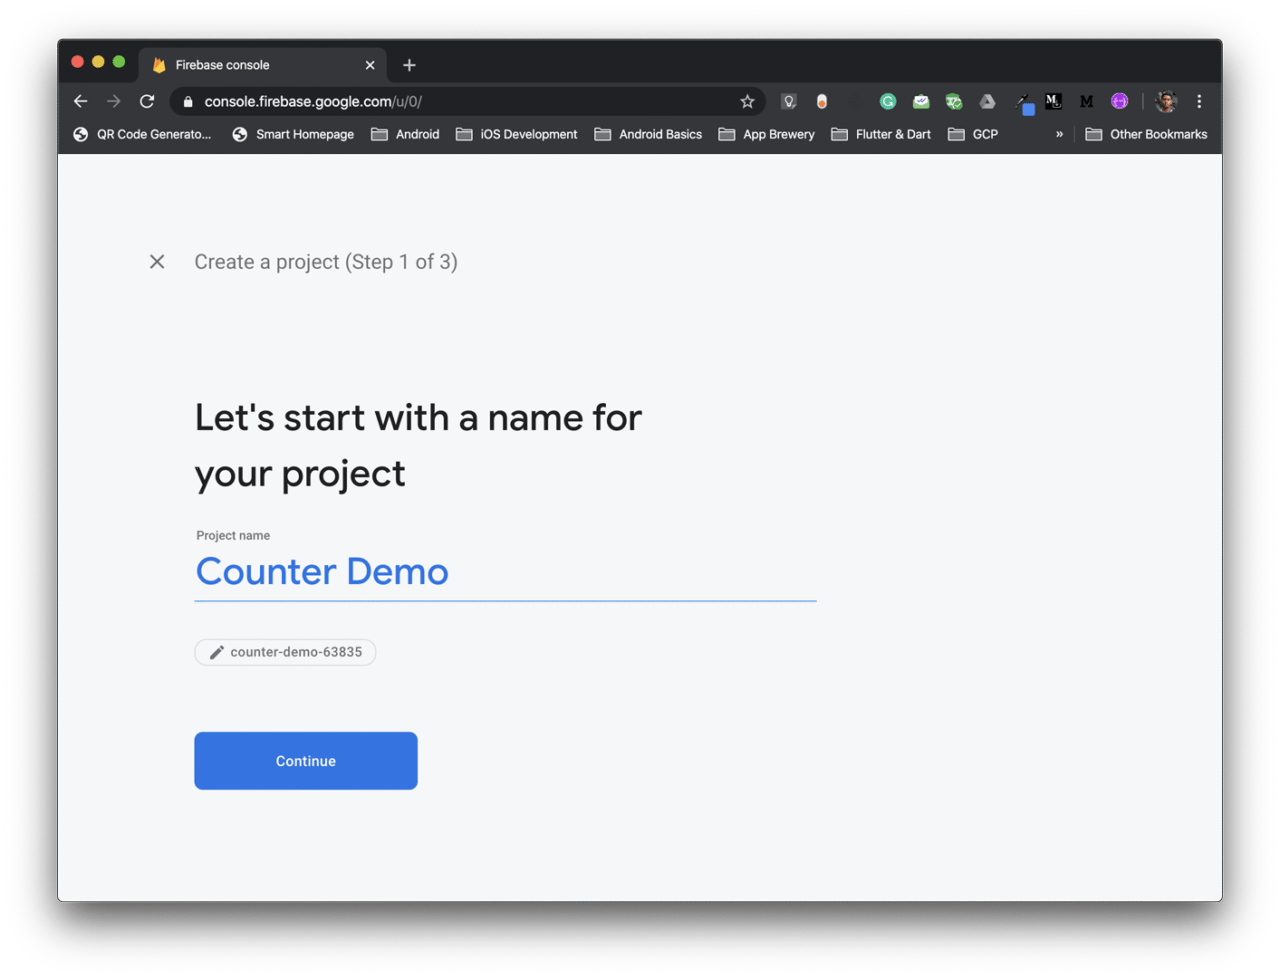The height and width of the screenshot is (978, 1280).
Task: Open QR Code Generator bookmark
Action: click(142, 134)
